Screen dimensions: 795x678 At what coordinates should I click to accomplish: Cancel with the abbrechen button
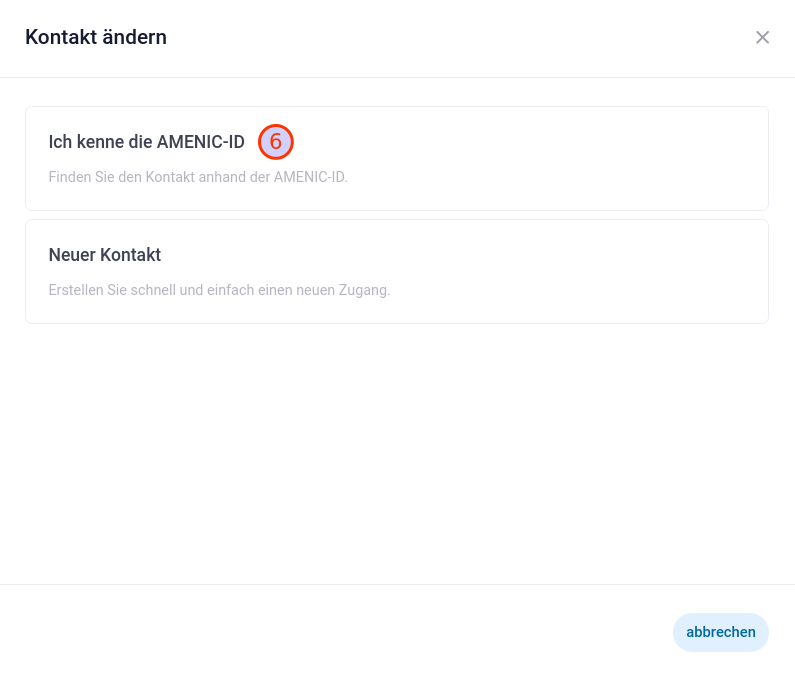tap(720, 632)
